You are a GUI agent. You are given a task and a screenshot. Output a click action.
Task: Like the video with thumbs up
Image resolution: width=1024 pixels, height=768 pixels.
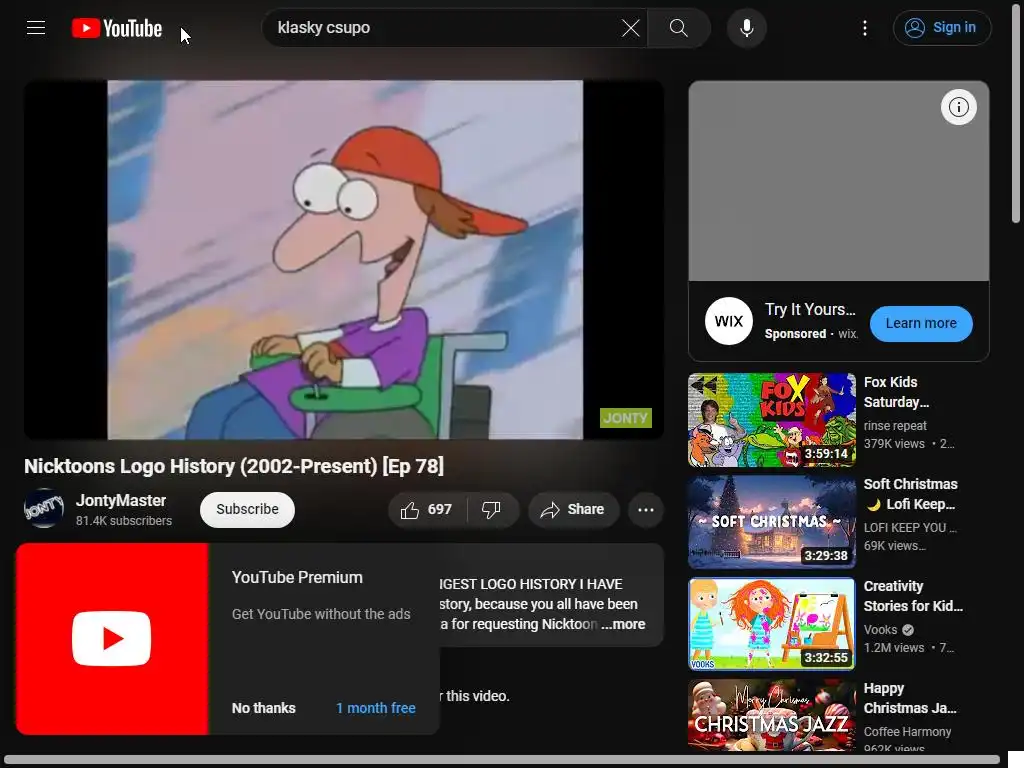(x=427, y=509)
